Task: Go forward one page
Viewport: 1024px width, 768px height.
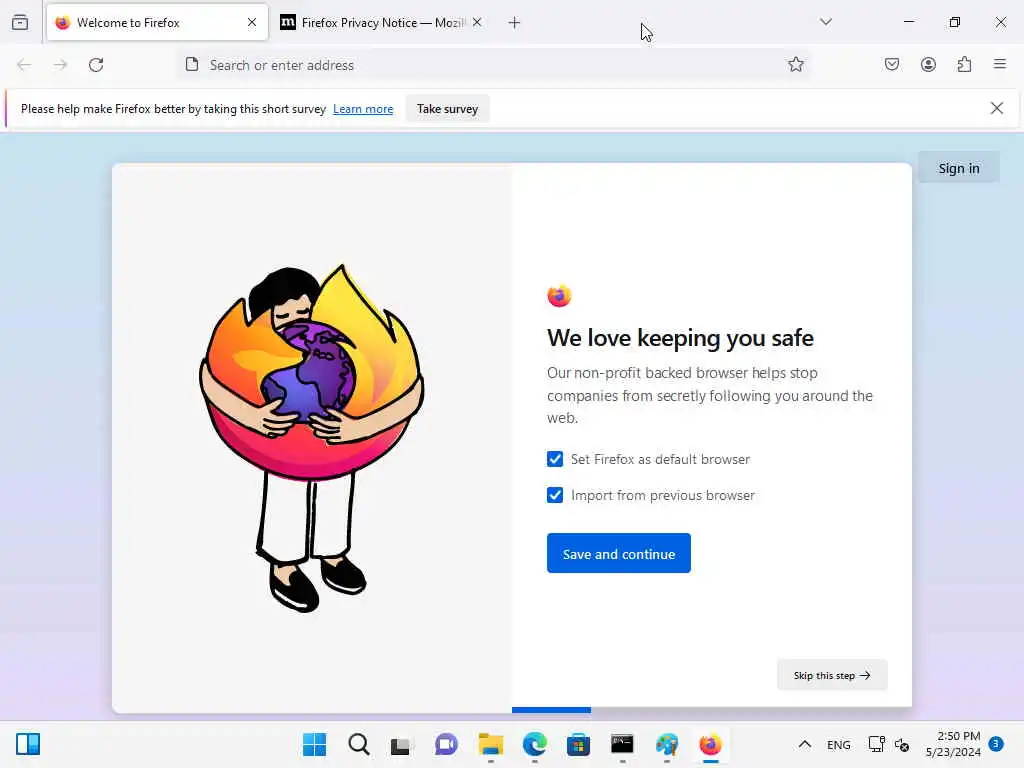Action: coord(60,65)
